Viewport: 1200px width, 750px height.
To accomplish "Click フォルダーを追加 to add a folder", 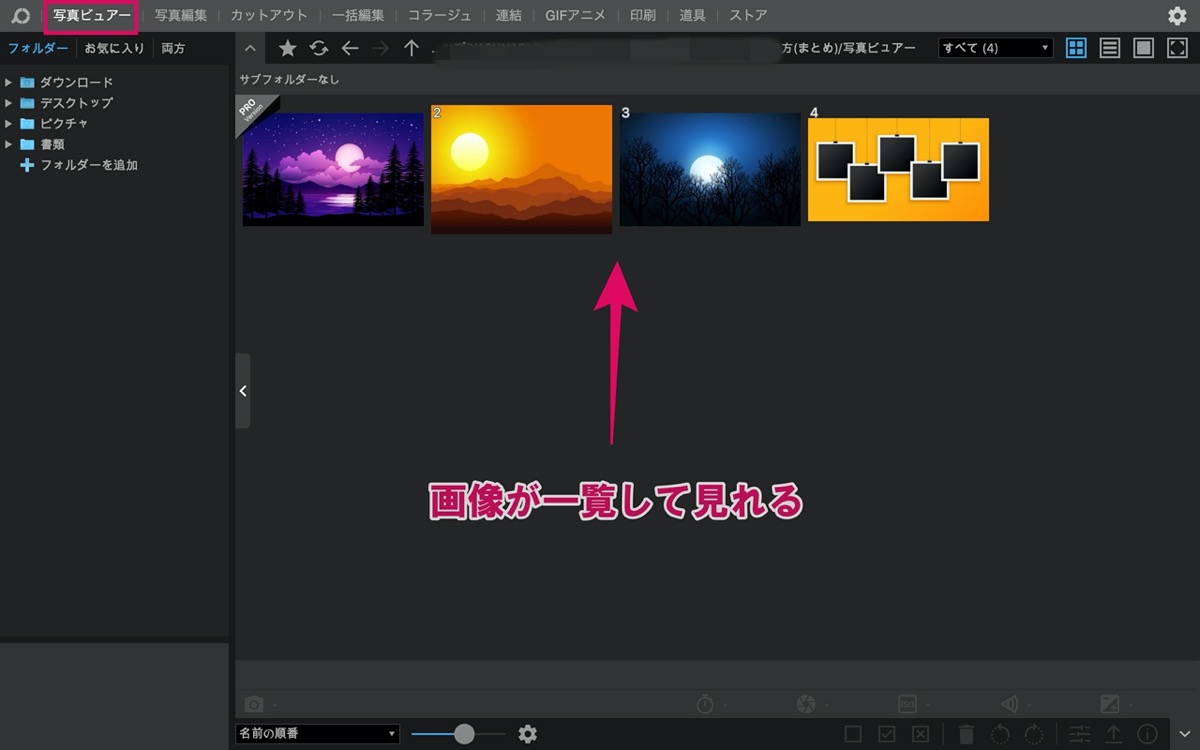I will click(x=89, y=165).
